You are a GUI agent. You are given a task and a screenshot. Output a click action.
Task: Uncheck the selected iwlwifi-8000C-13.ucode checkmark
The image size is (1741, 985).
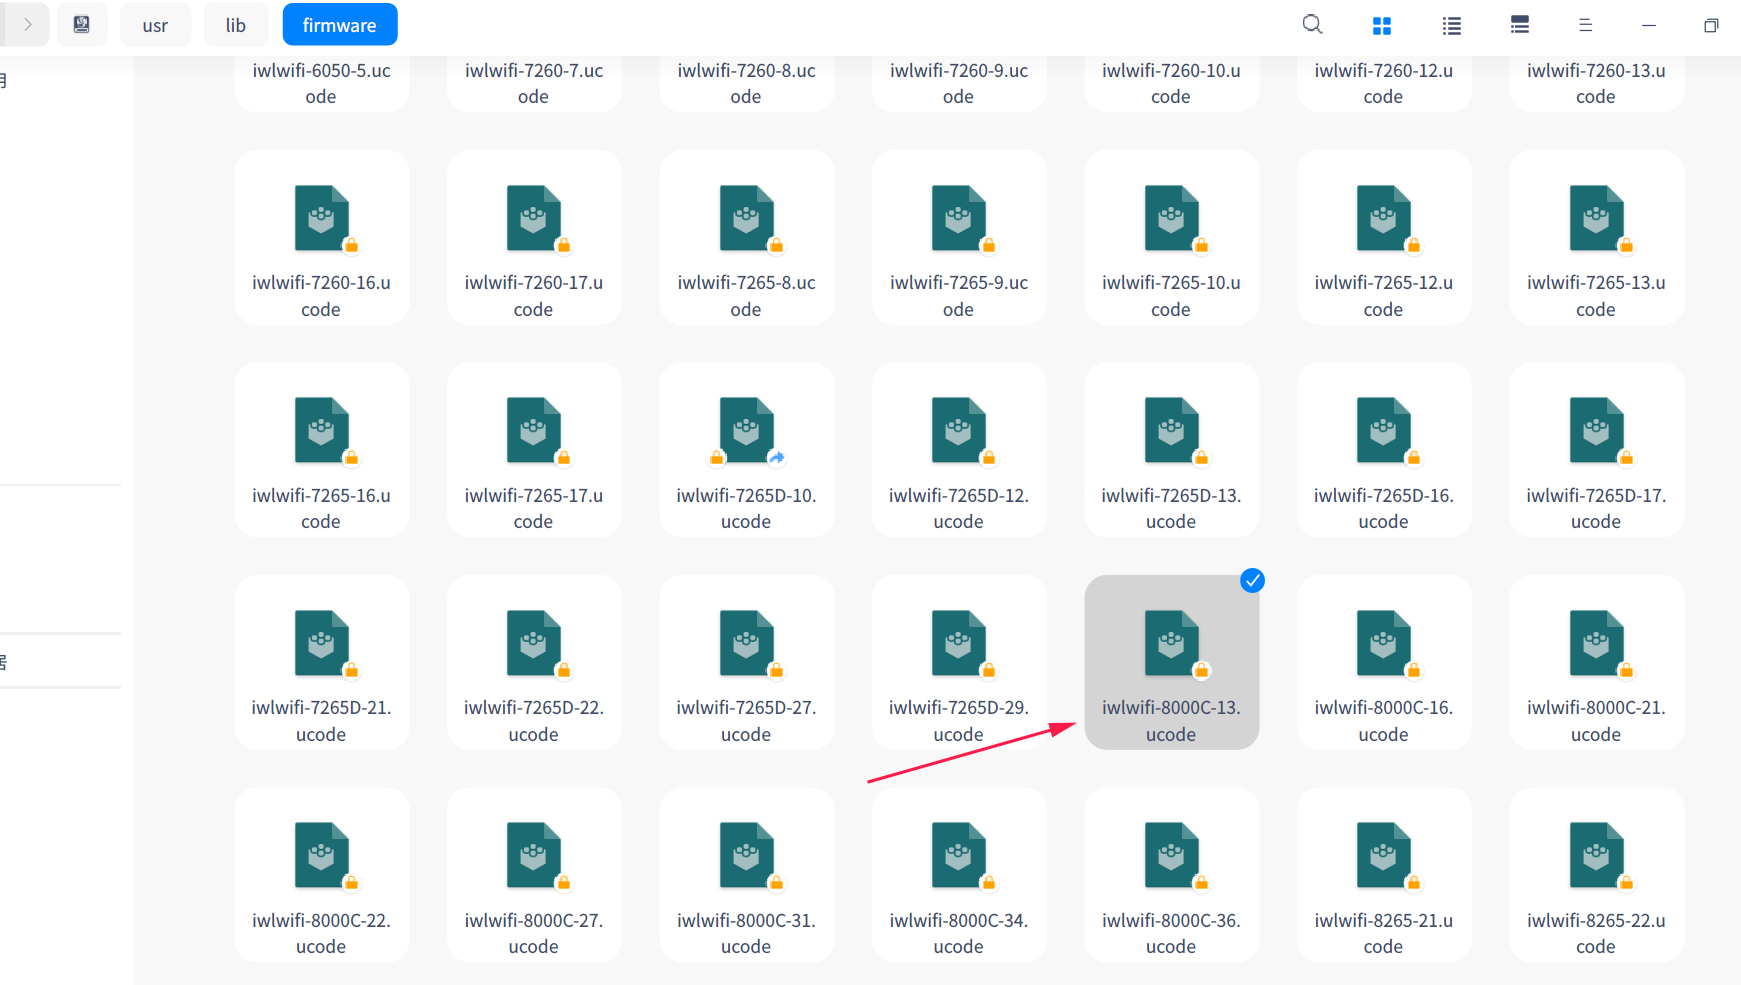[x=1252, y=581]
